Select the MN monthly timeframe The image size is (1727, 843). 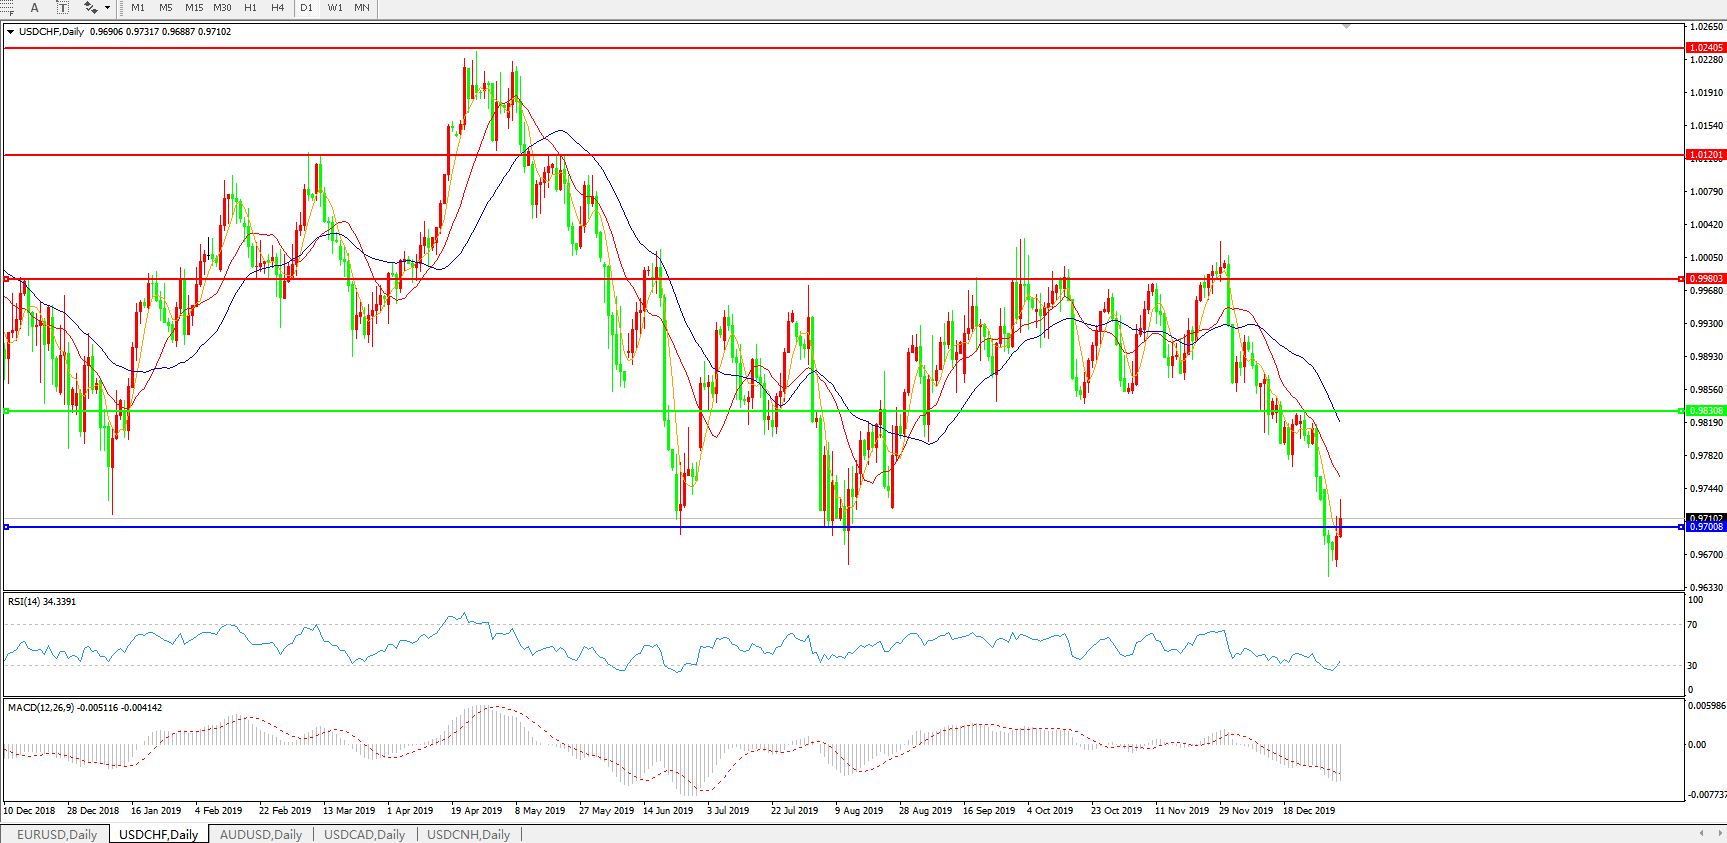point(362,8)
